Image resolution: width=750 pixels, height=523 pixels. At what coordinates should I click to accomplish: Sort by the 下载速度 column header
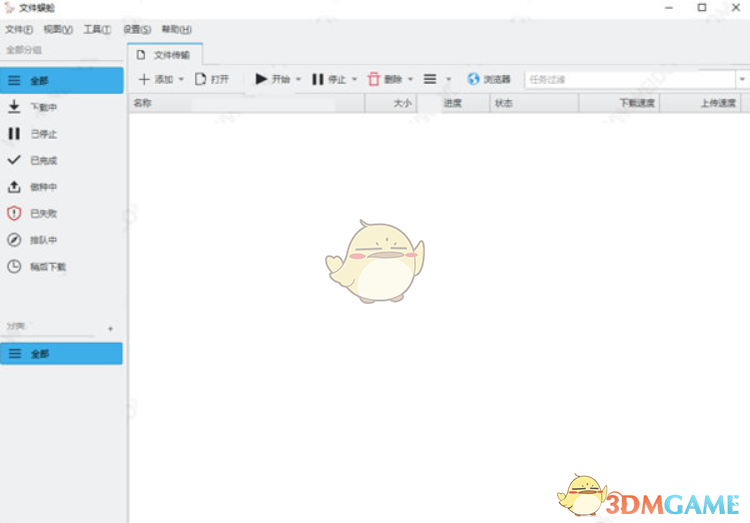[x=619, y=103]
